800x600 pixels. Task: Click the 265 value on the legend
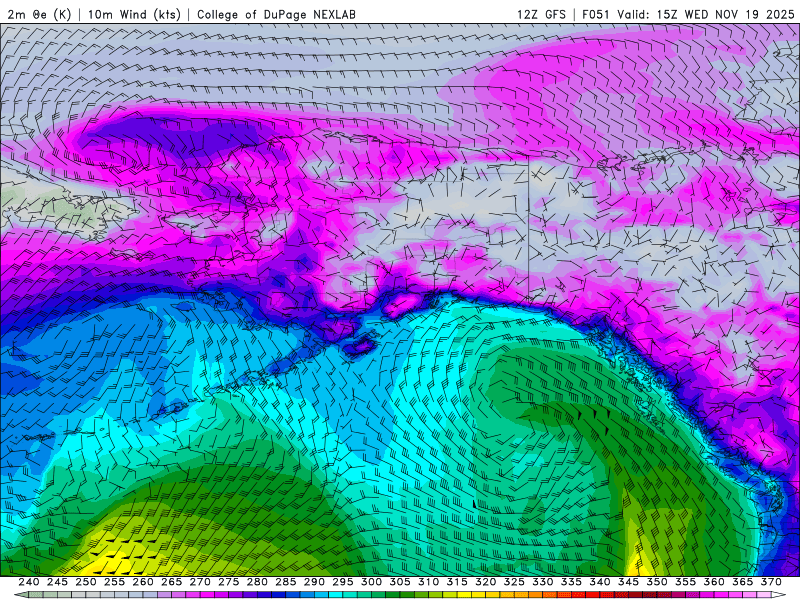click(x=171, y=582)
